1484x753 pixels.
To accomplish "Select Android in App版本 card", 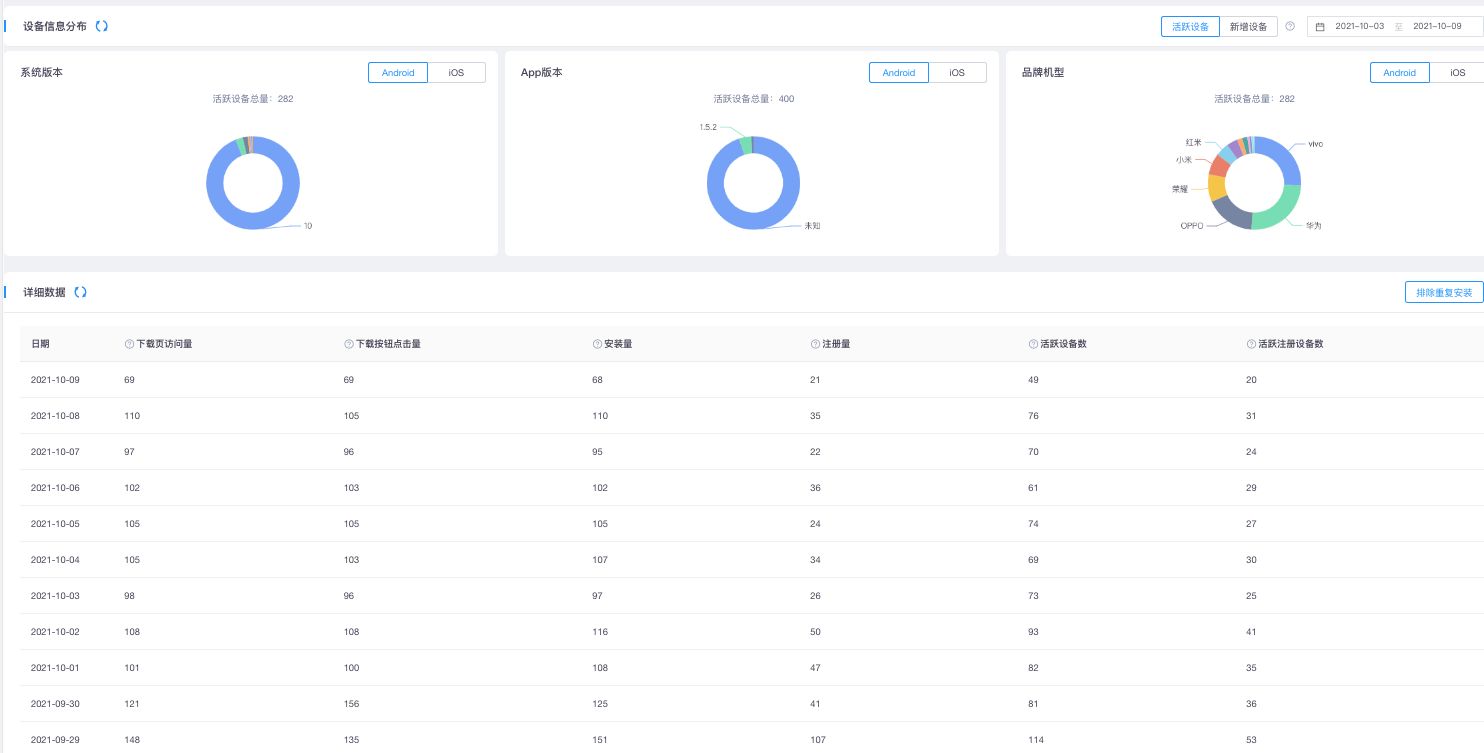I will click(x=899, y=72).
